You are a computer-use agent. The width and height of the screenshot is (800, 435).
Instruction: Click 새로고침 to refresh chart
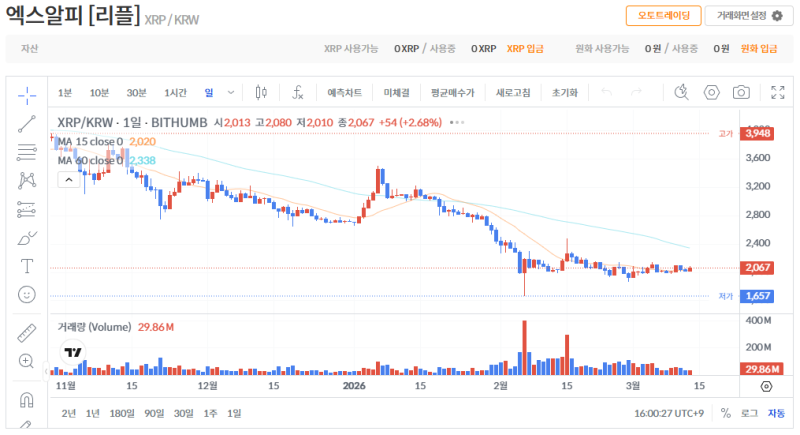pos(513,92)
